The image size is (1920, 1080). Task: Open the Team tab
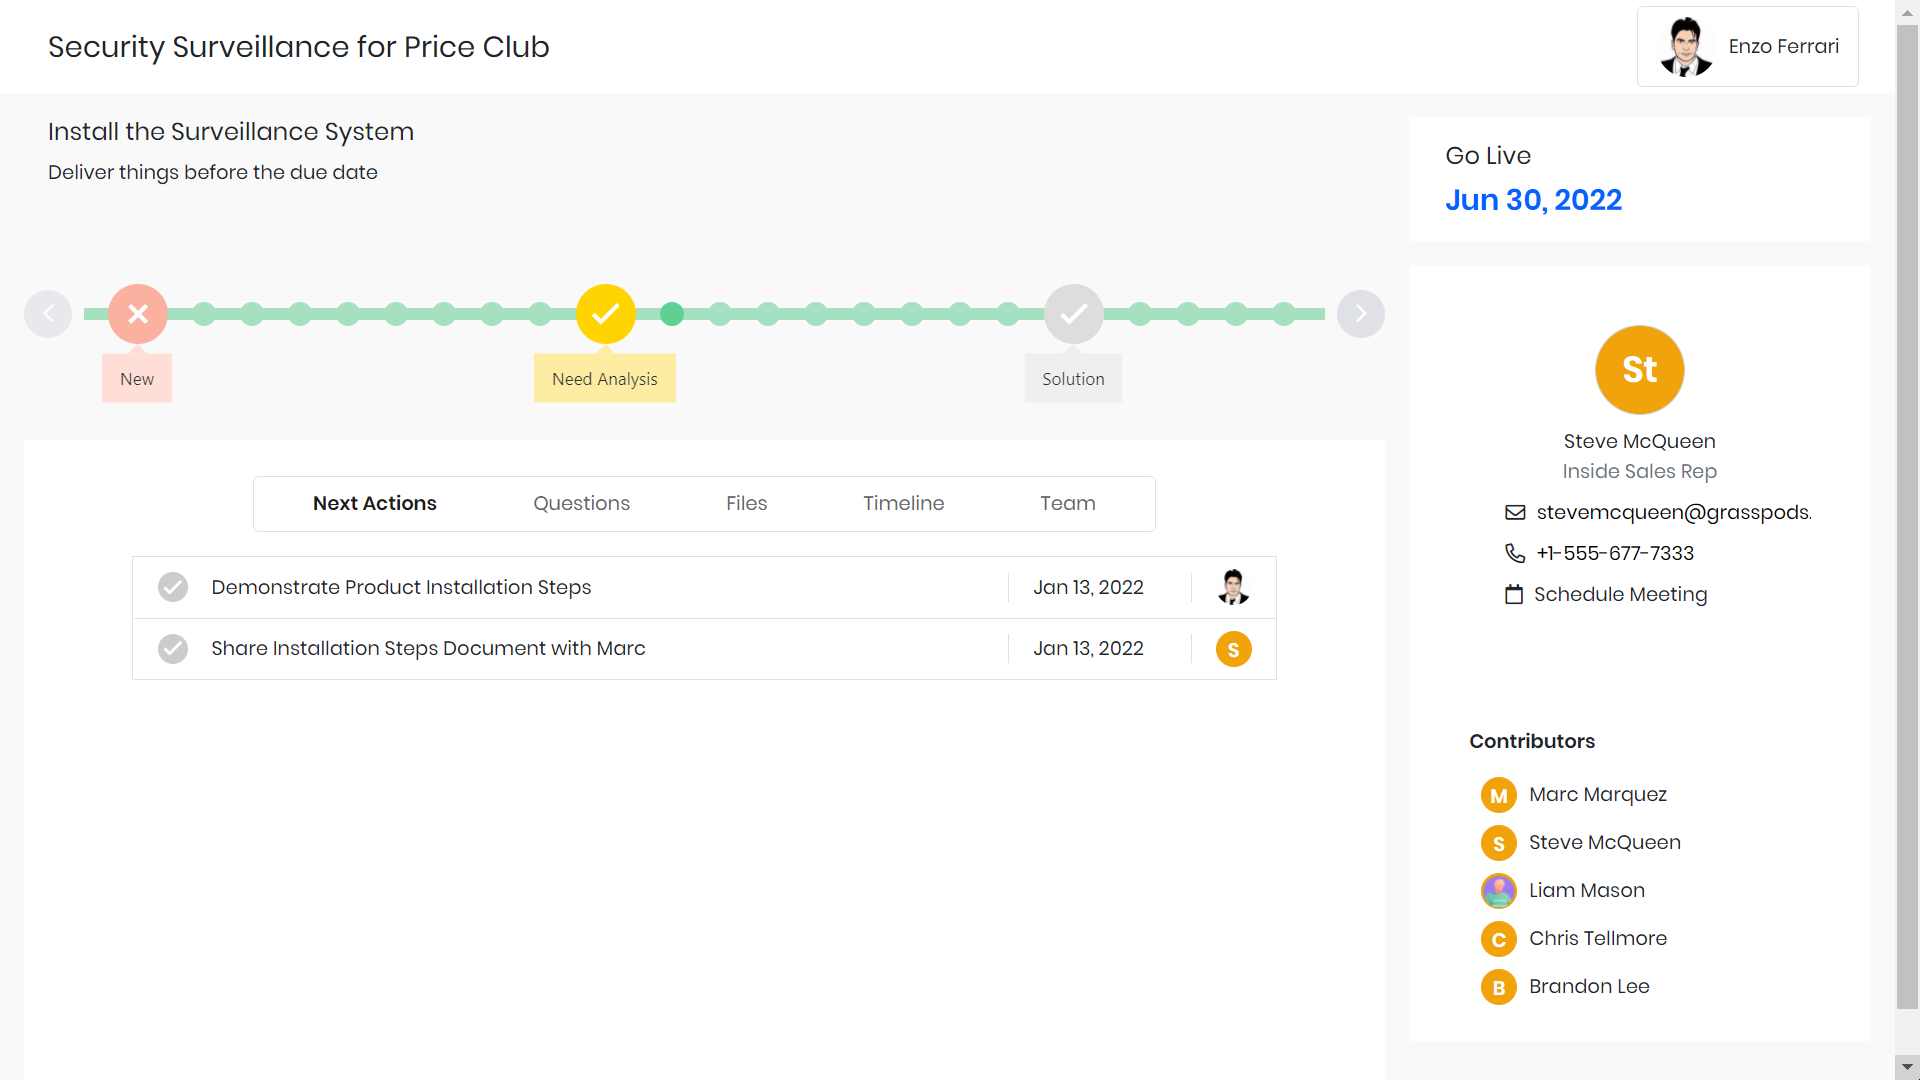1067,503
